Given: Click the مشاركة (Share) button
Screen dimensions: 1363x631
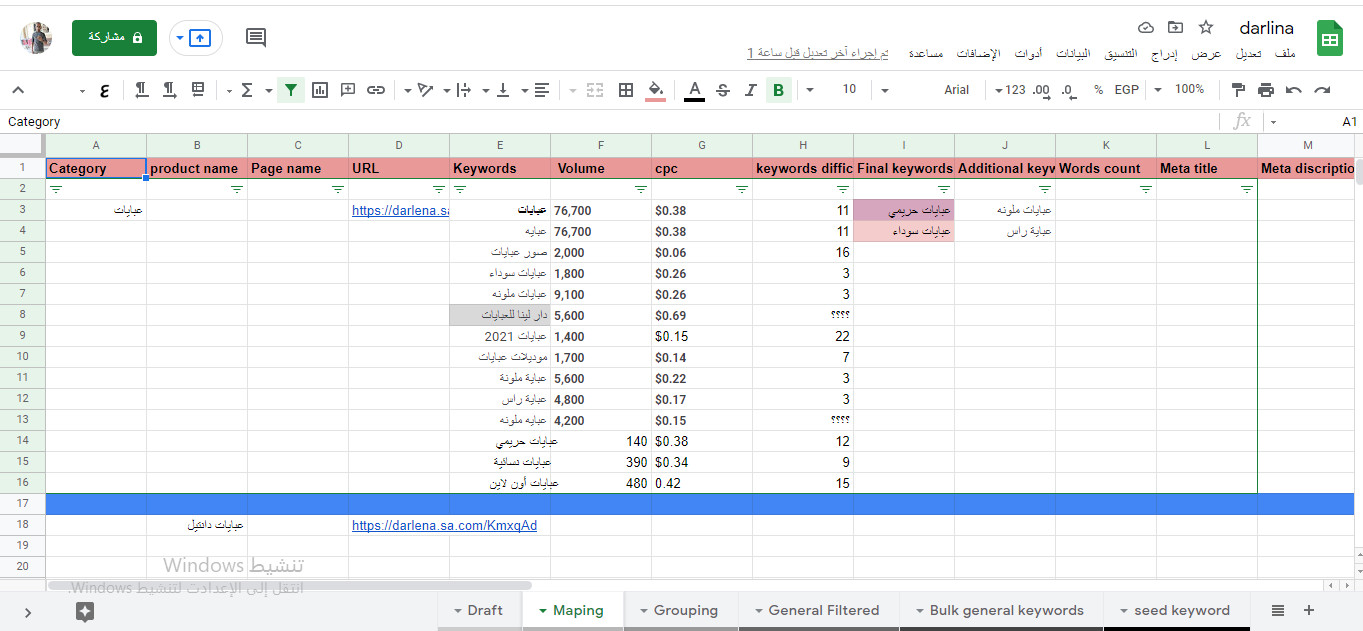Looking at the screenshot, I should [x=114, y=37].
